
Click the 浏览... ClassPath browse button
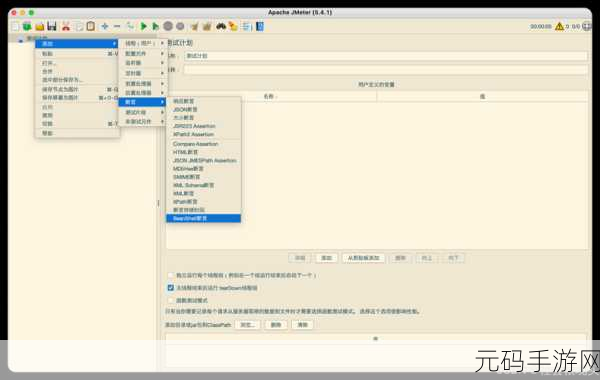(x=248, y=325)
